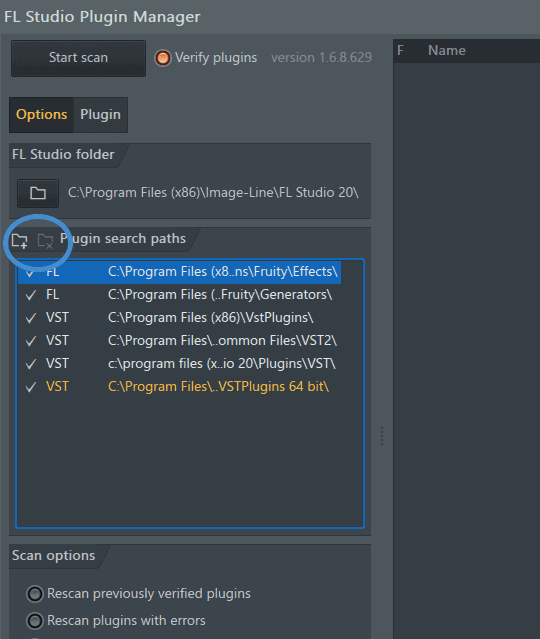This screenshot has height=639, width=540.
Task: Uncheck the Fruity\Effects search path
Action: click(30, 272)
